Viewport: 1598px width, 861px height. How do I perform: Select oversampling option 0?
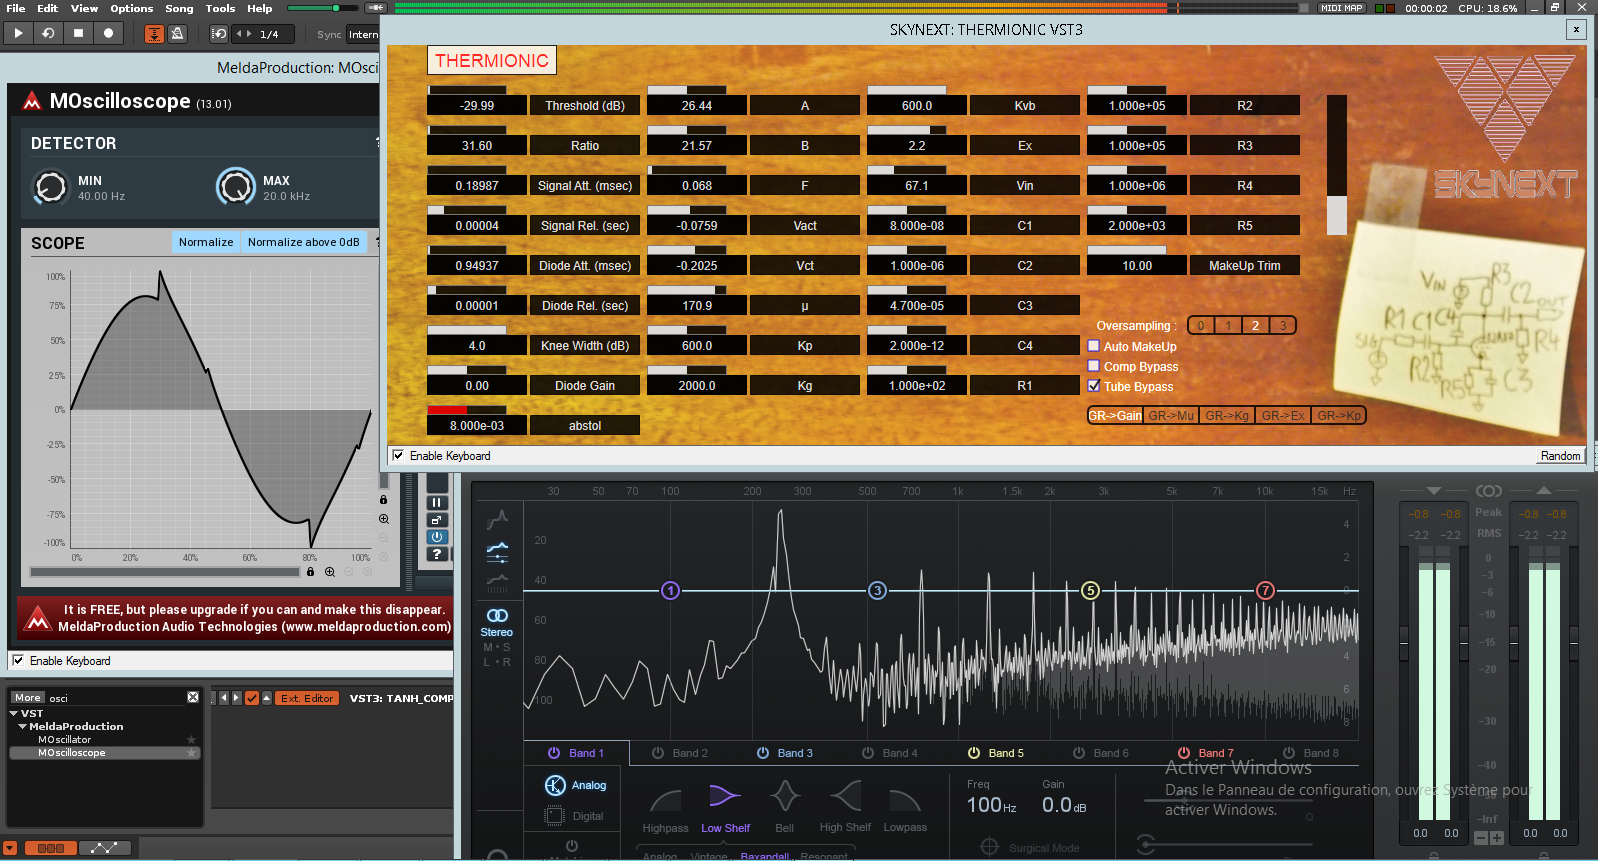click(x=1201, y=325)
